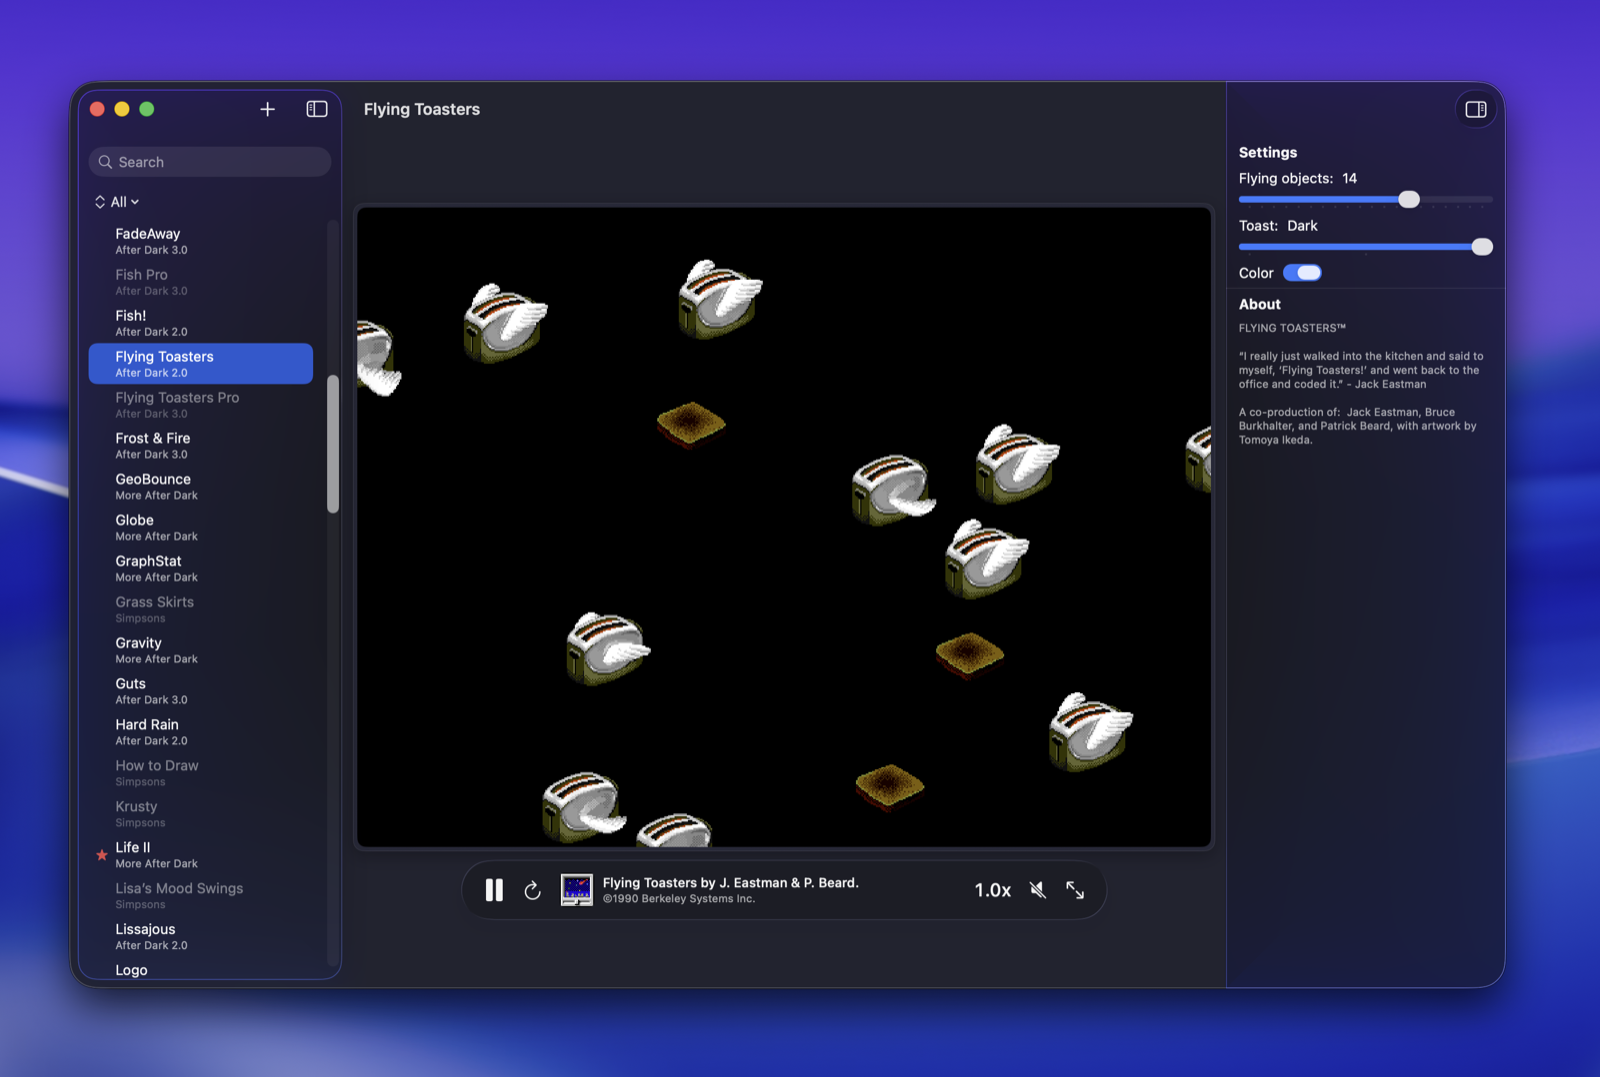Select Grass Skirts
This screenshot has height=1077, width=1600.
pyautogui.click(x=201, y=610)
